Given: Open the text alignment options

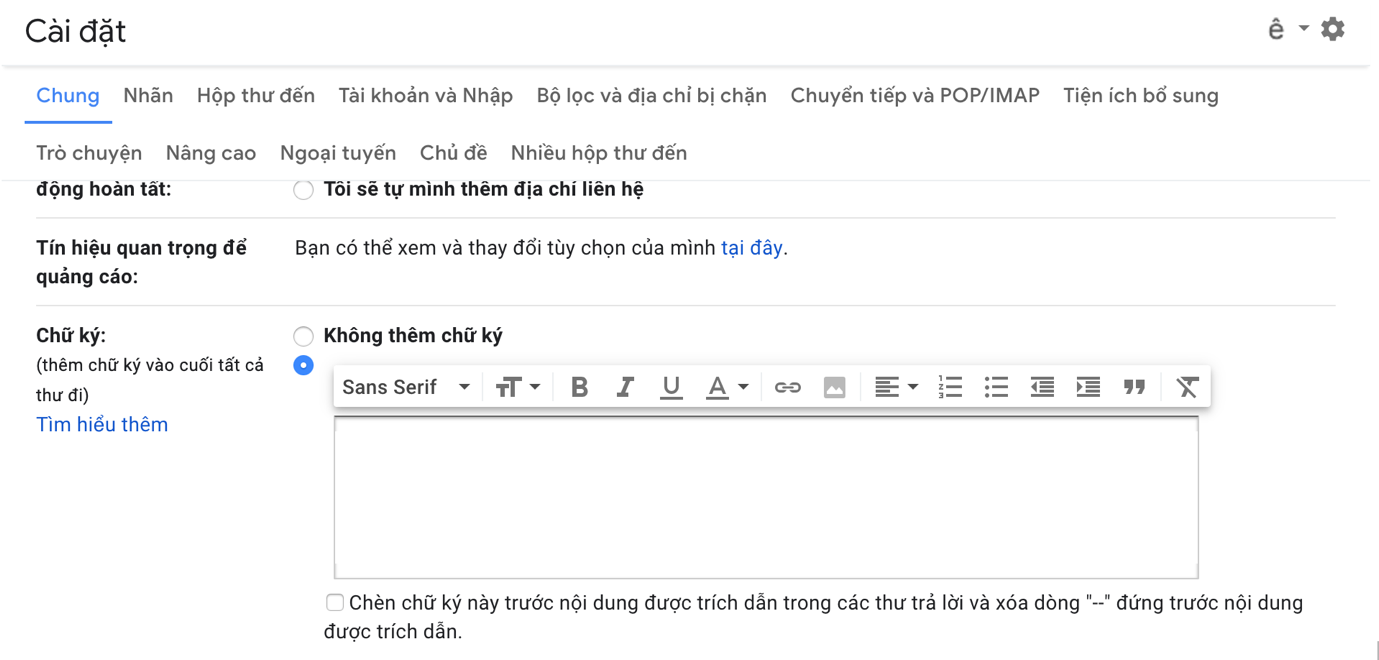Looking at the screenshot, I should click(896, 387).
